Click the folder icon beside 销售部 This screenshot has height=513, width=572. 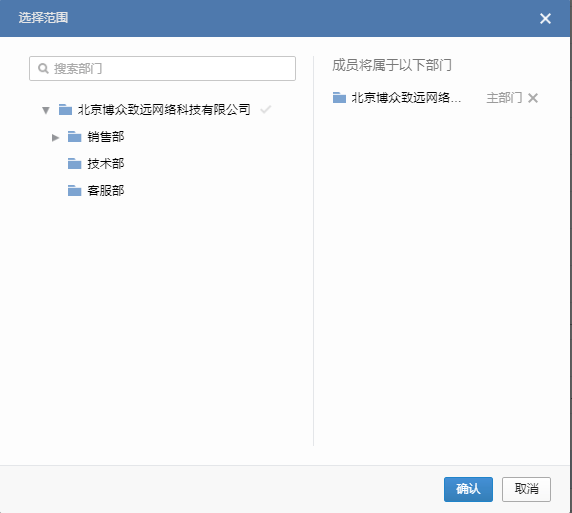[x=74, y=137]
